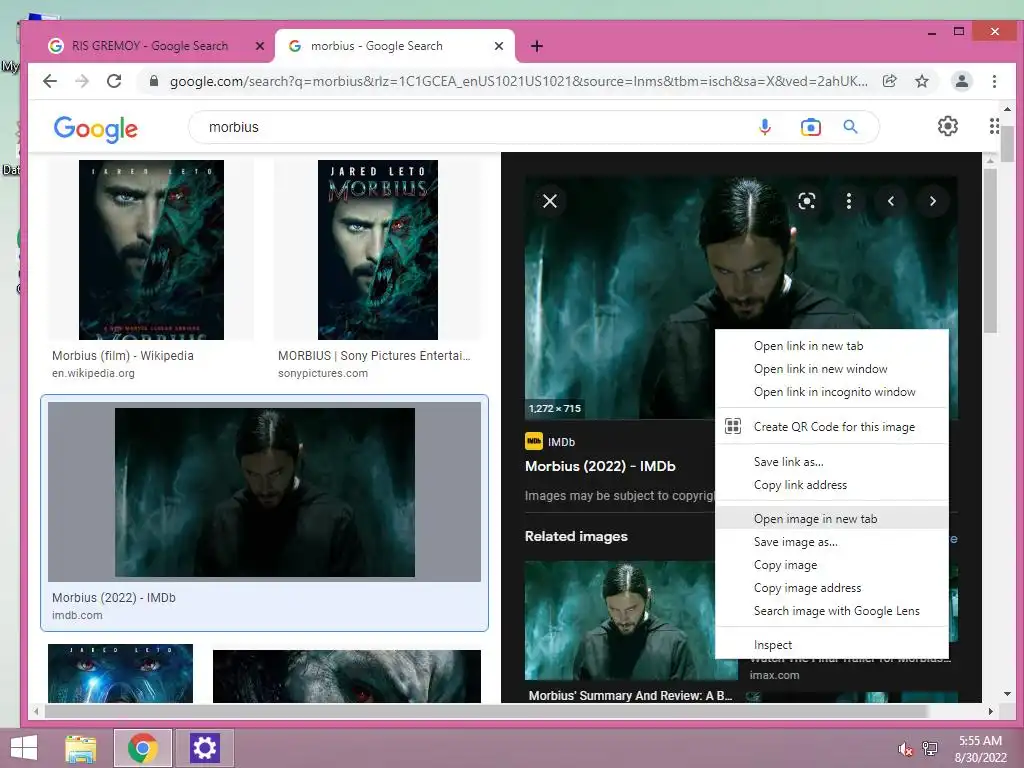Reload the current page
Screen dimensions: 1024x768
114,81
